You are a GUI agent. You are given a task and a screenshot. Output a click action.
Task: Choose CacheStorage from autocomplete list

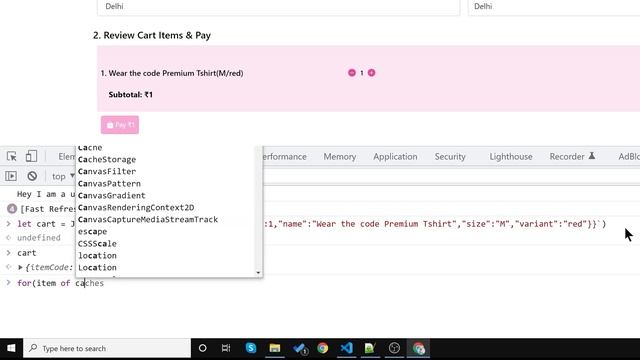tap(107, 160)
